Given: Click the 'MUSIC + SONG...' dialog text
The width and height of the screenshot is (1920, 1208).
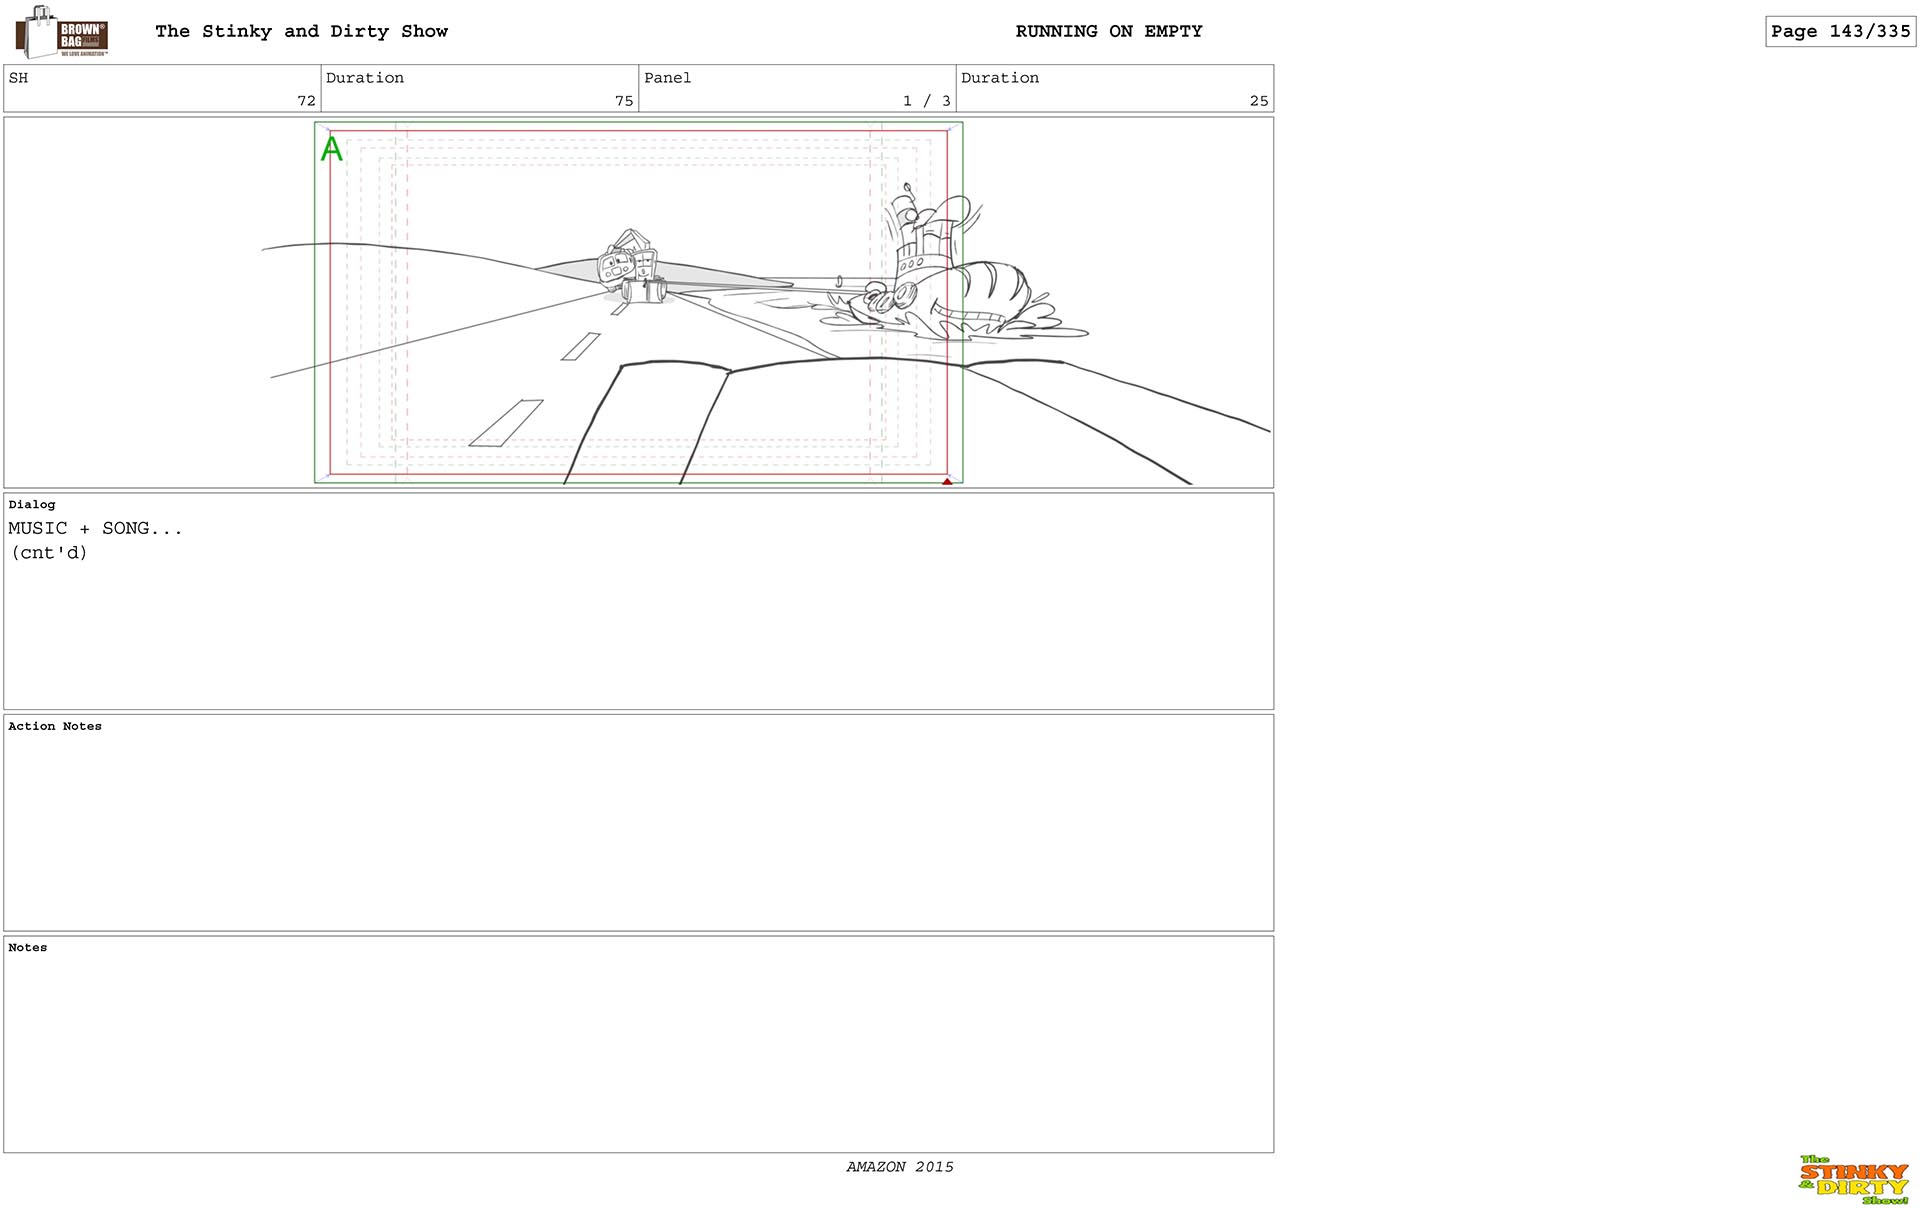Looking at the screenshot, I should 96,528.
